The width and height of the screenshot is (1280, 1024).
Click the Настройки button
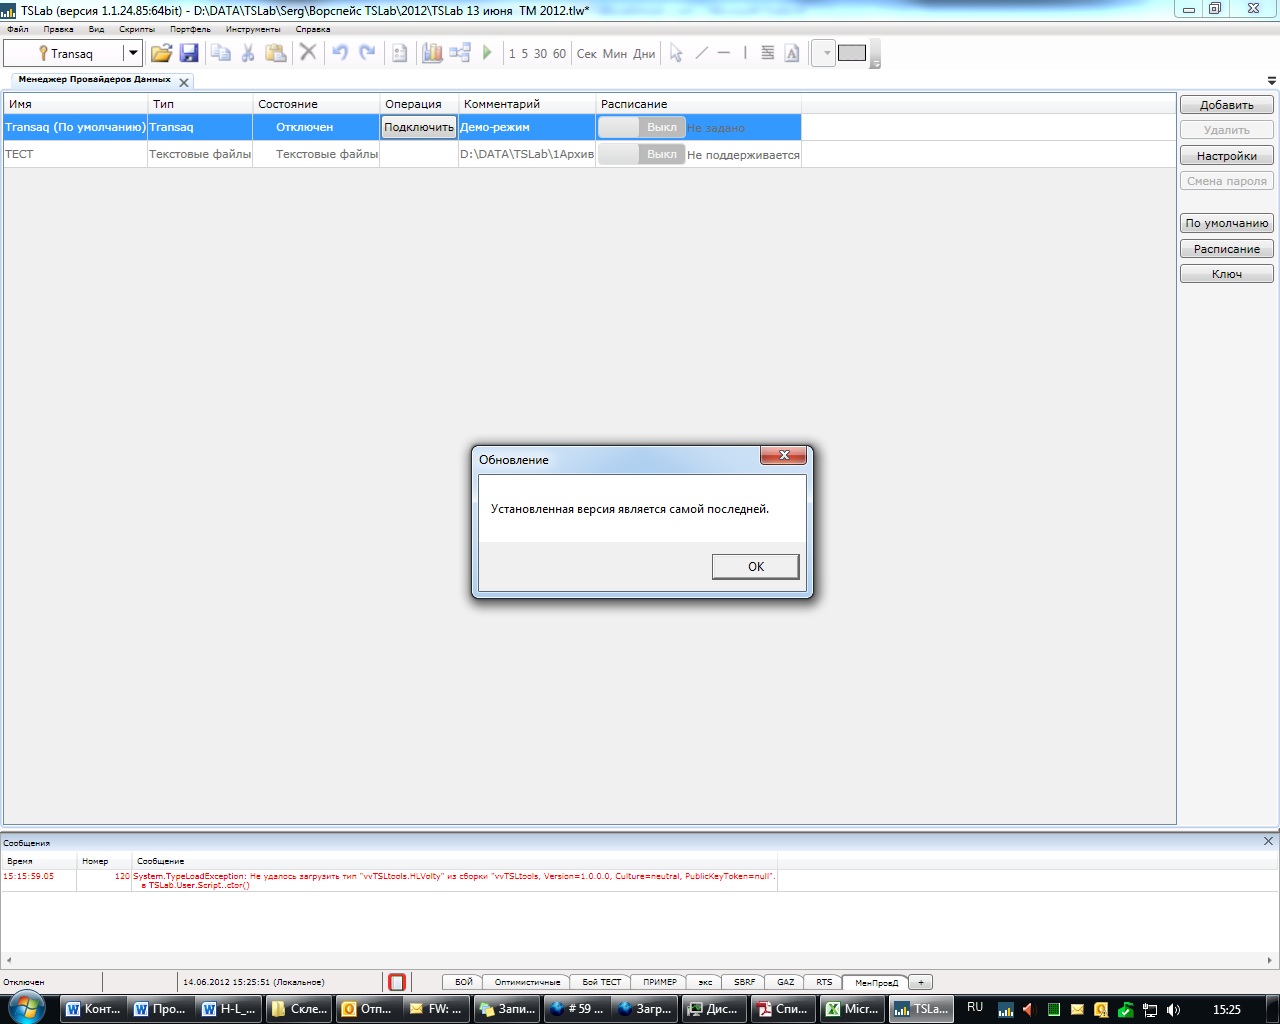[x=1227, y=156]
